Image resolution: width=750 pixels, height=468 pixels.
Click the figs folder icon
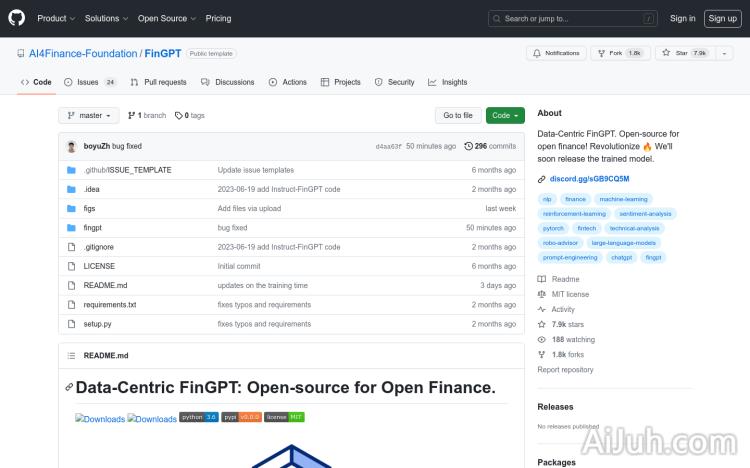[71, 208]
